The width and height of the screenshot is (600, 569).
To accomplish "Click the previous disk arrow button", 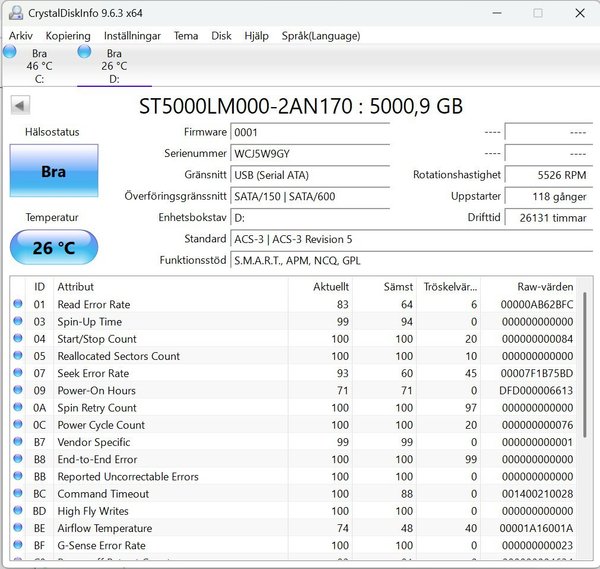I will pyautogui.click(x=20, y=106).
